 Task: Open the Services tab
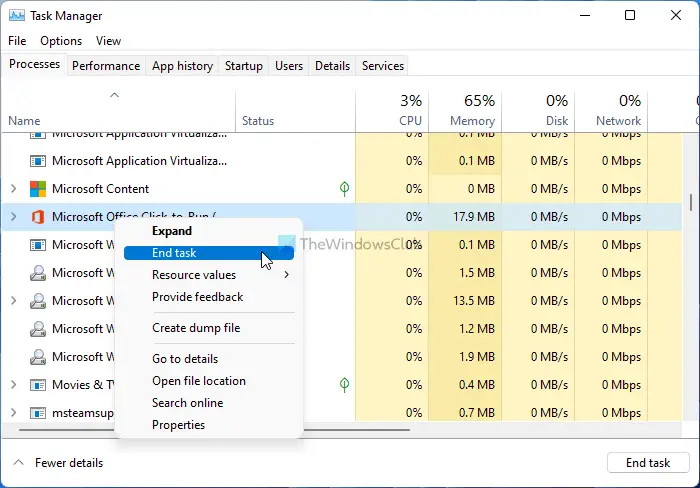click(x=383, y=66)
